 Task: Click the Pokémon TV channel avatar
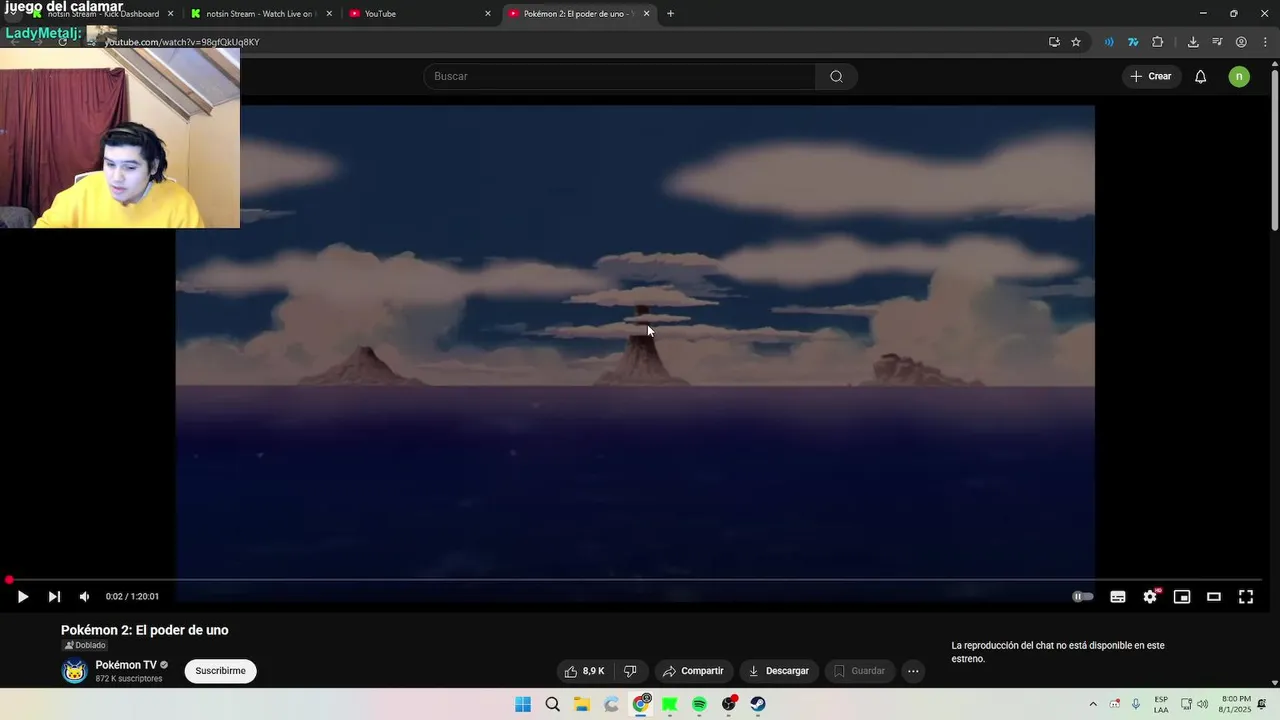pyautogui.click(x=75, y=671)
